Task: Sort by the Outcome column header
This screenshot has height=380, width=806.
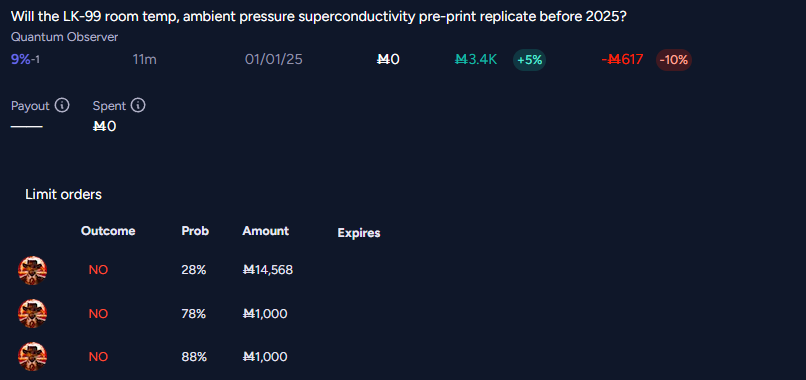Action: point(108,231)
